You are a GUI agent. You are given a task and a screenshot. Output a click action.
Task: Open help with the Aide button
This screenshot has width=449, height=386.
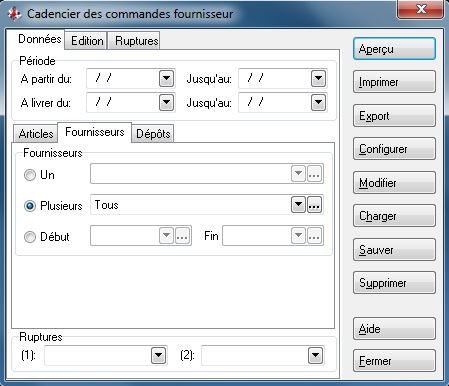[394, 329]
